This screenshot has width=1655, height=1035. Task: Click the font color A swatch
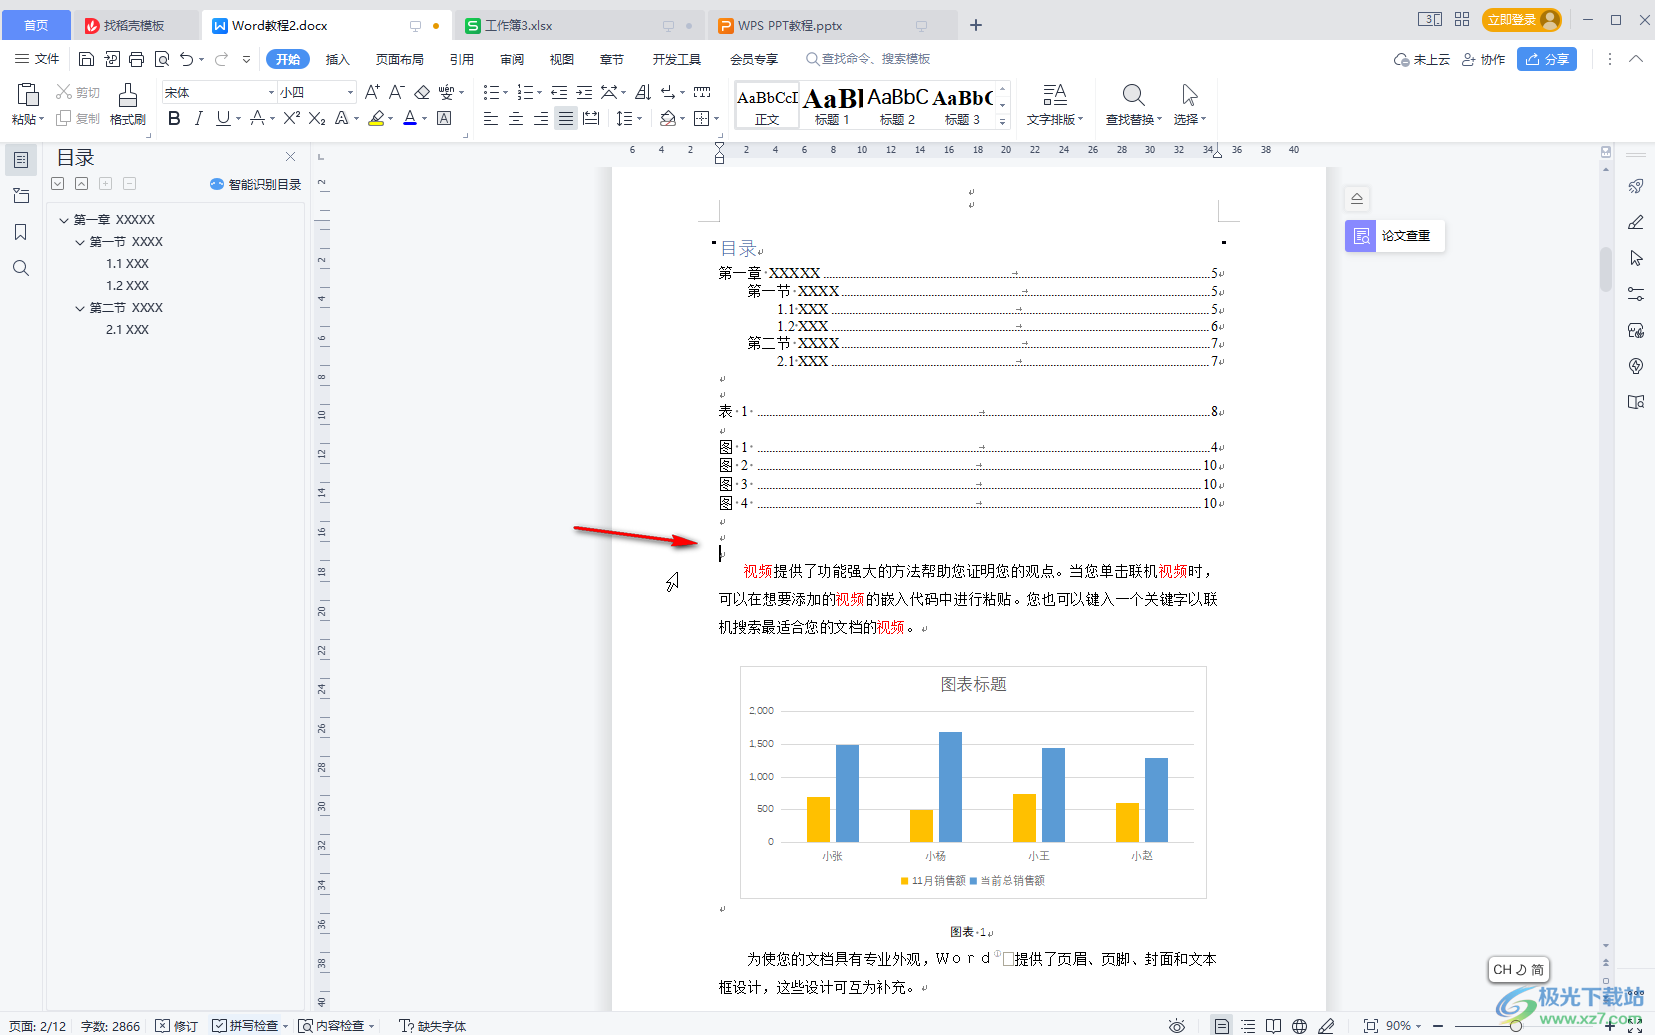[410, 118]
